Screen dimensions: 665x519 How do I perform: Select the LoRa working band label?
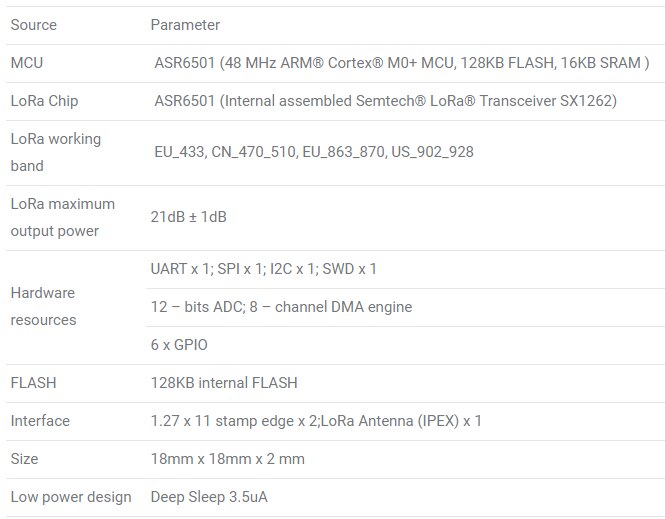click(x=56, y=152)
